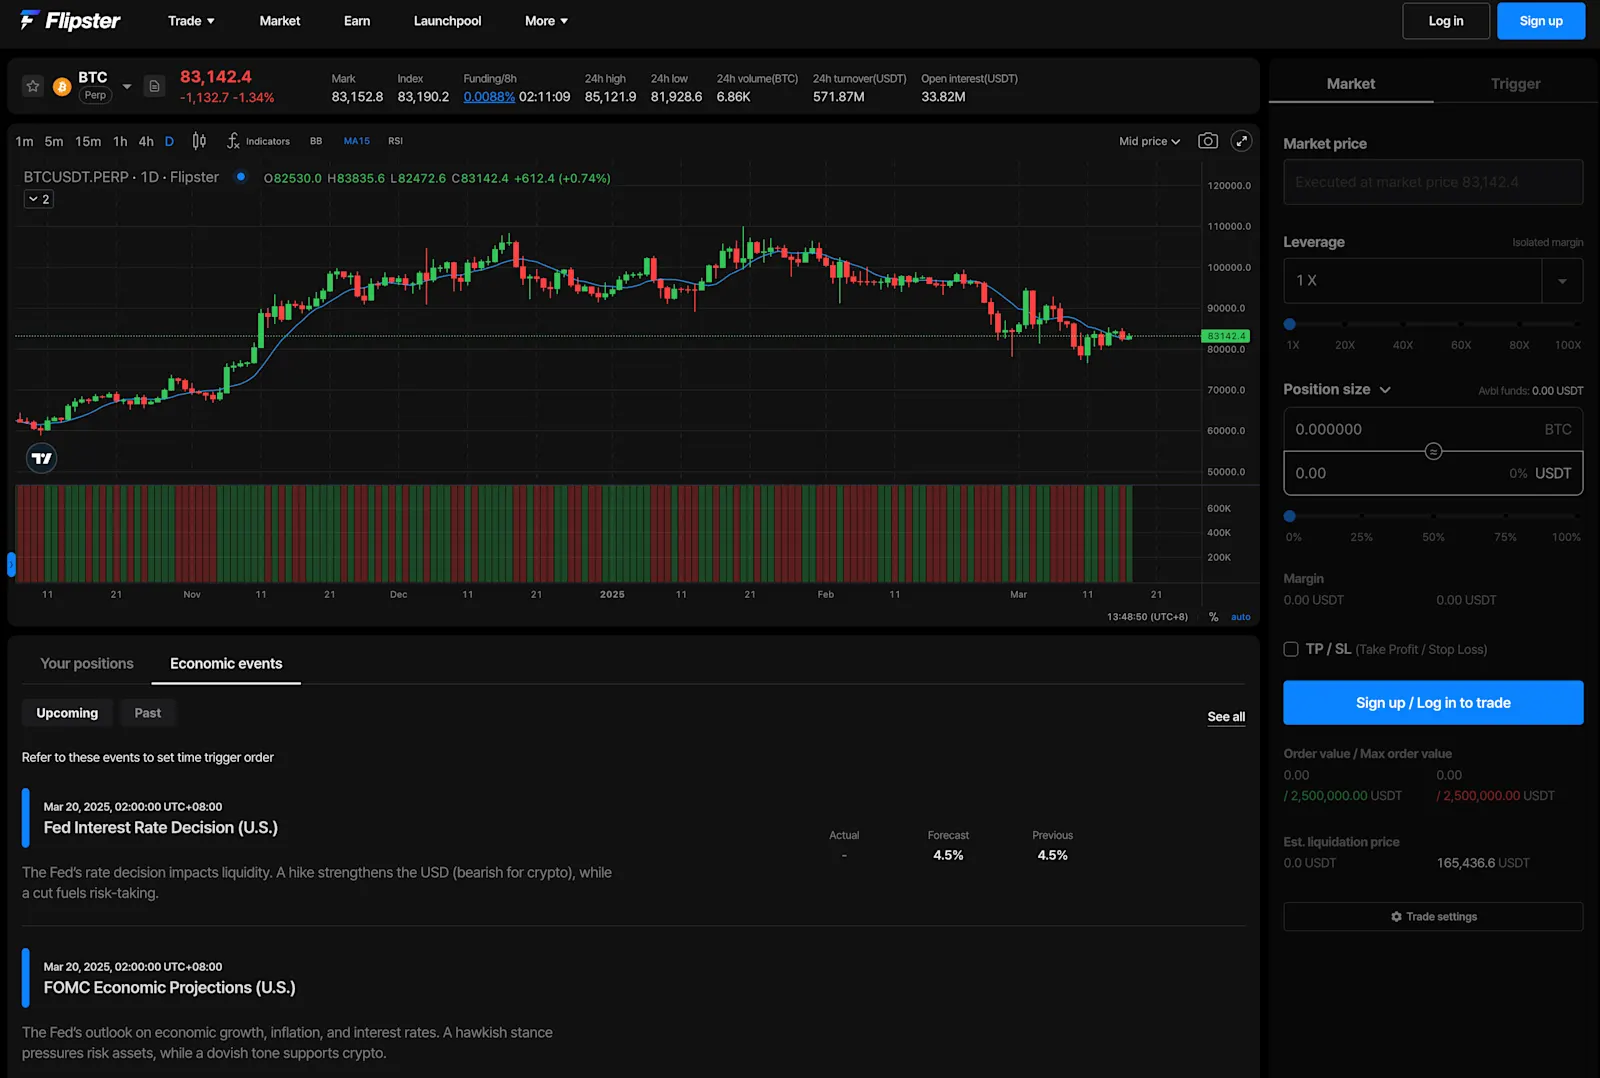Add BTC to favorites with star icon
The height and width of the screenshot is (1078, 1600).
click(33, 86)
